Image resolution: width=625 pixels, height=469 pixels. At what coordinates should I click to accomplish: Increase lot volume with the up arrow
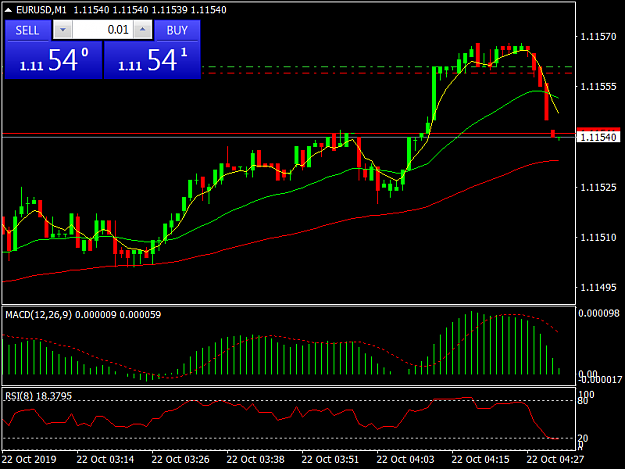coord(143,30)
